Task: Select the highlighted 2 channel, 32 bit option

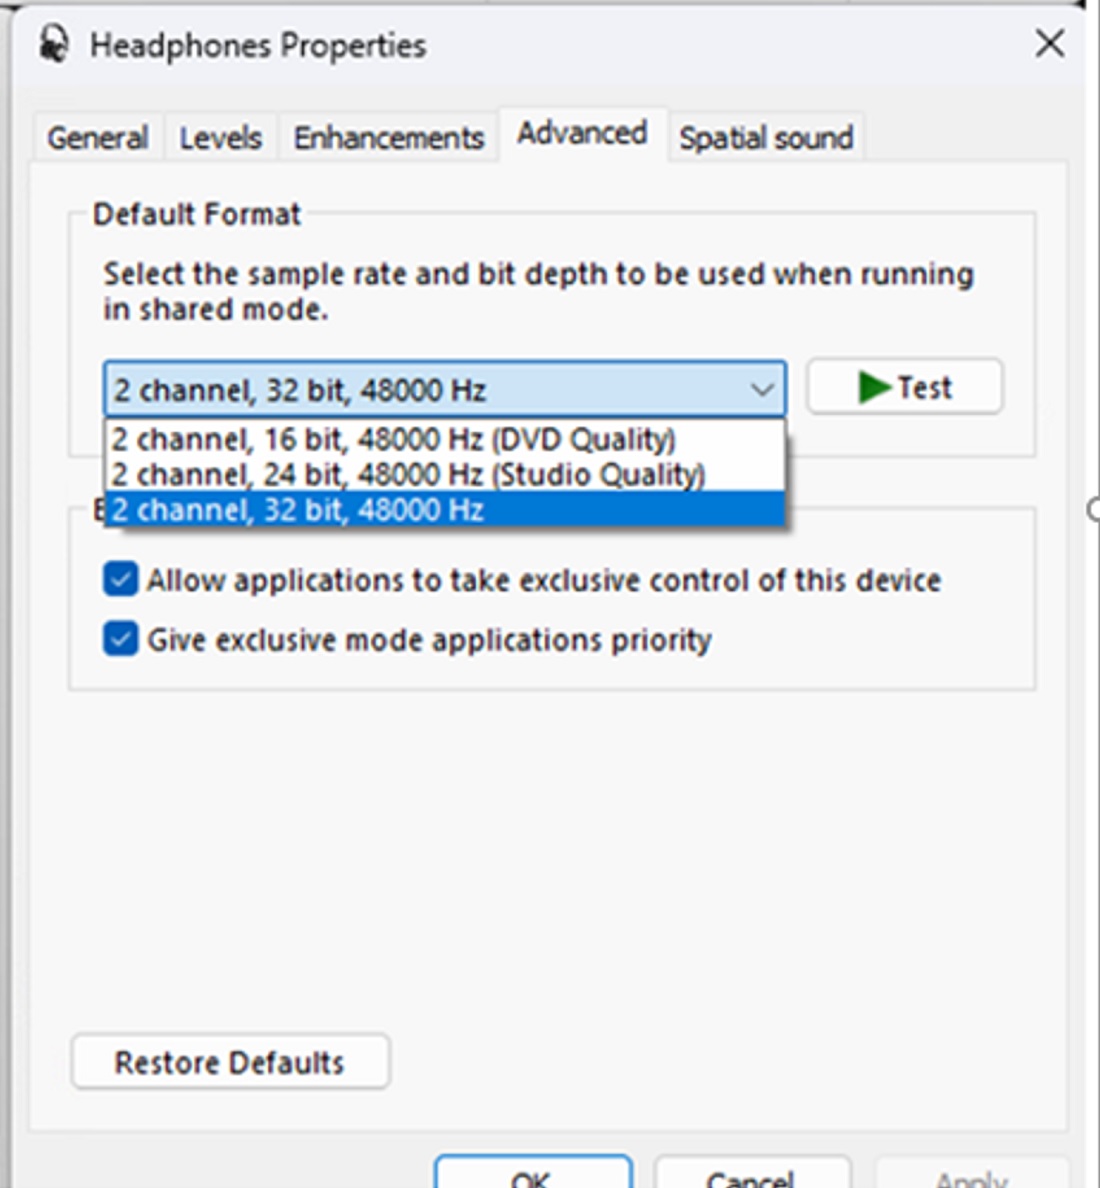Action: coord(298,510)
